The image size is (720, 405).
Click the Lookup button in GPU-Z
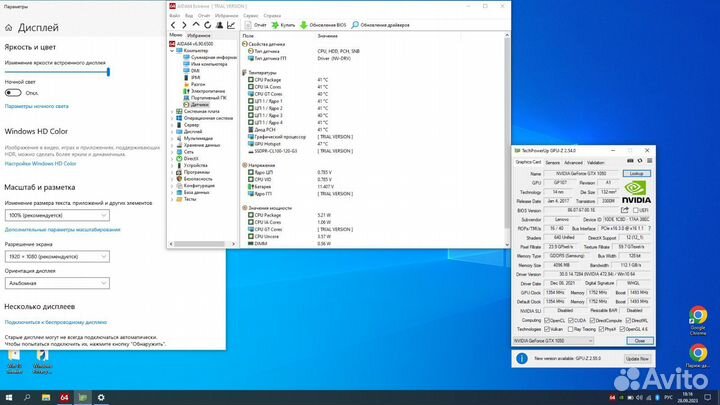tap(636, 174)
